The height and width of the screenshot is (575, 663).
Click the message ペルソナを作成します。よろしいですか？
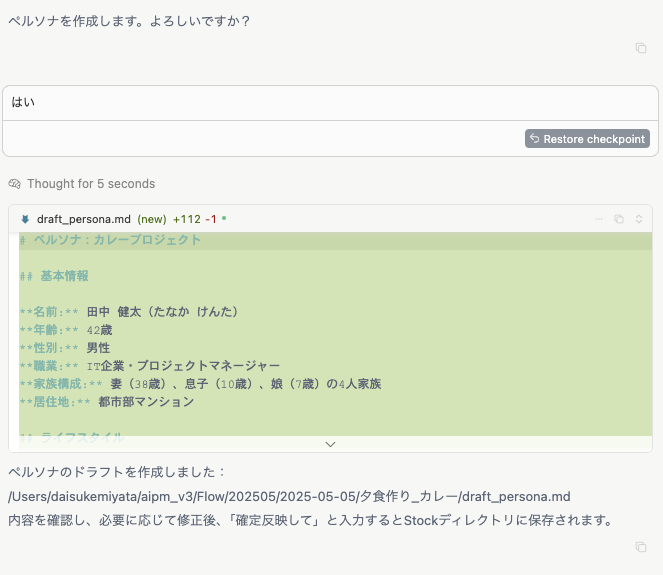[129, 21]
